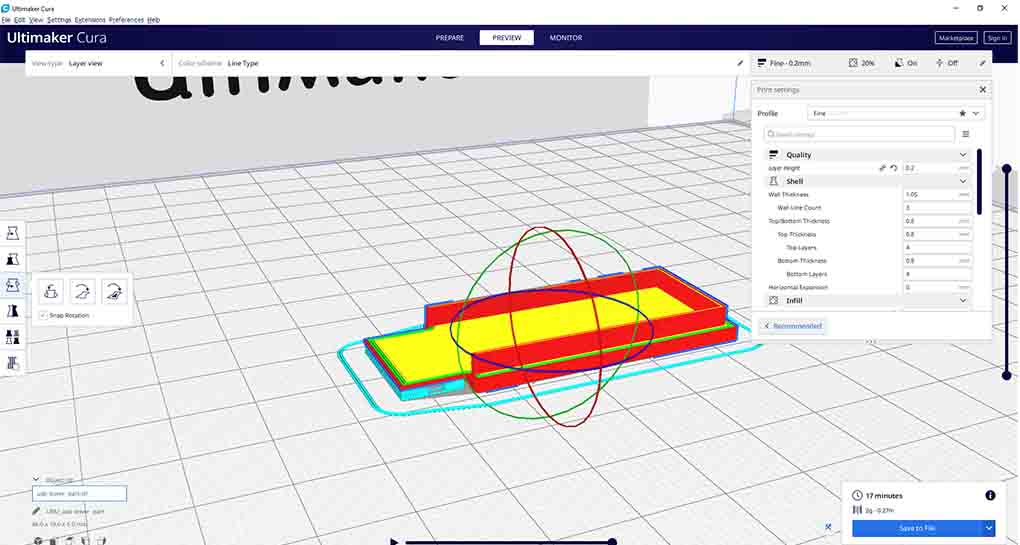The image size is (1020, 545).
Task: Click the 3D view camera icon at bottom left
Action: point(38,540)
